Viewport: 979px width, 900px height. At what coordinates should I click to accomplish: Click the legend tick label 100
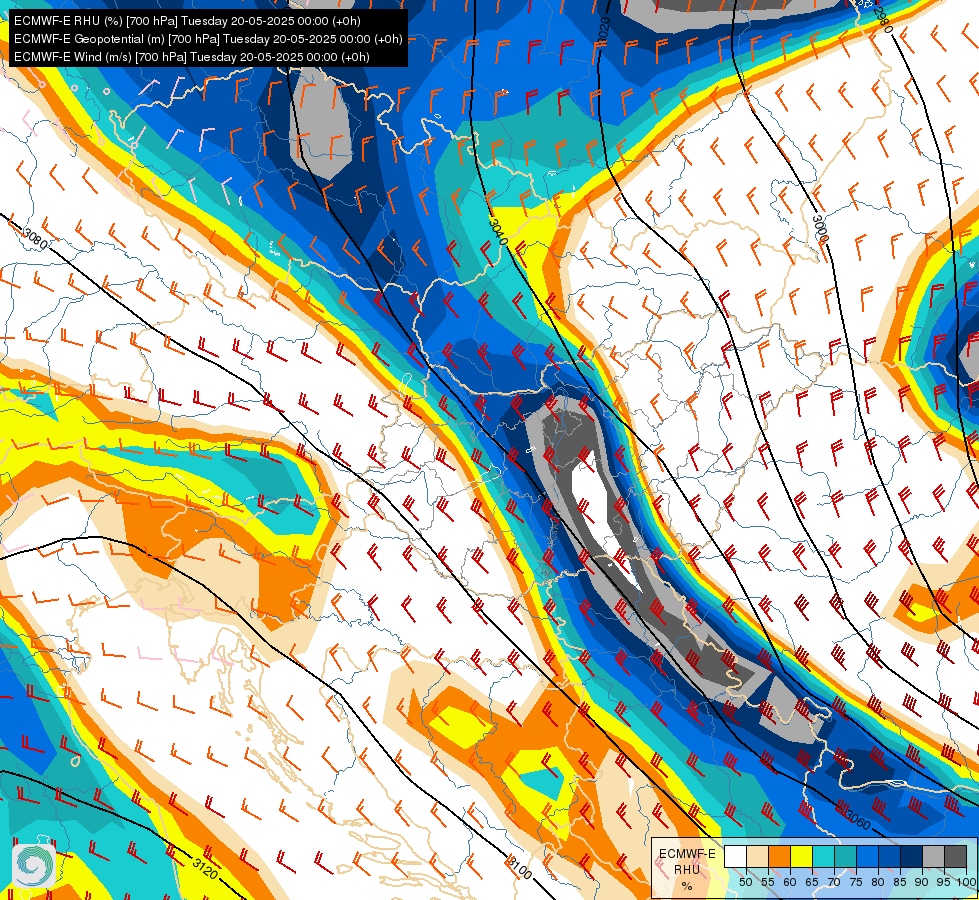click(x=967, y=882)
